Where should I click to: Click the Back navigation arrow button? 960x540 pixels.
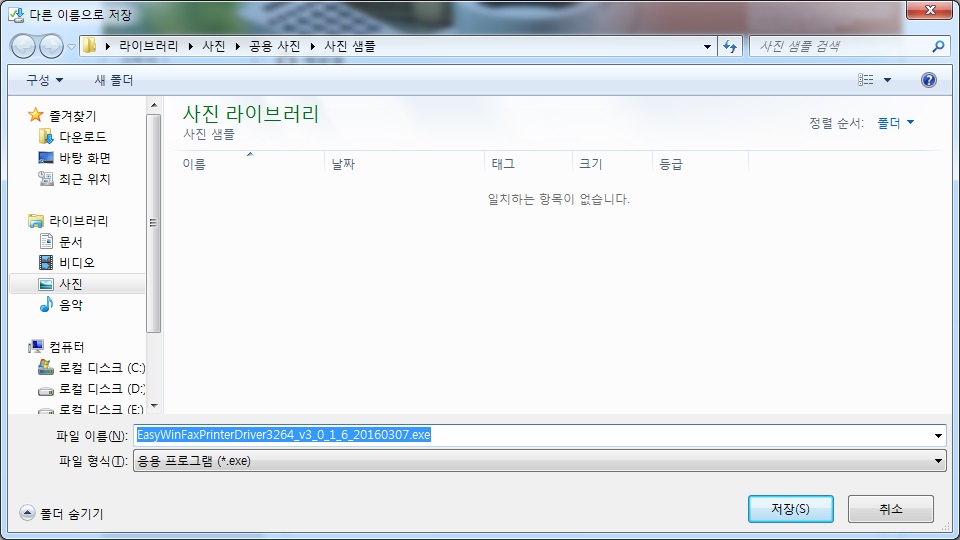(x=23, y=47)
